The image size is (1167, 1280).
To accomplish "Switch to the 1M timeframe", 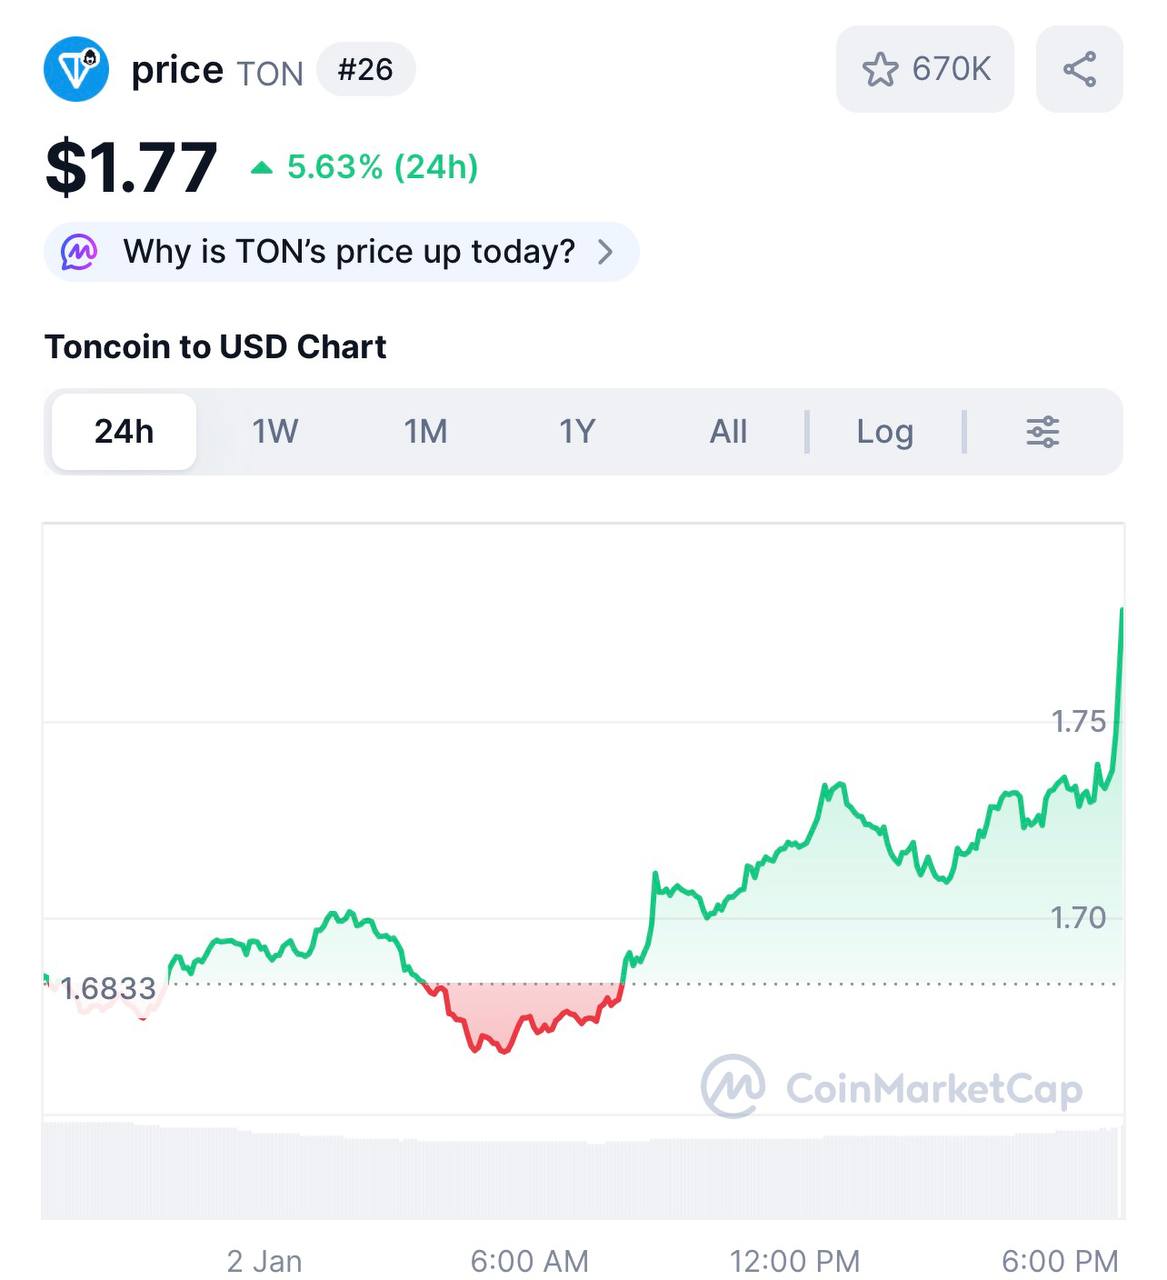I will 425,432.
